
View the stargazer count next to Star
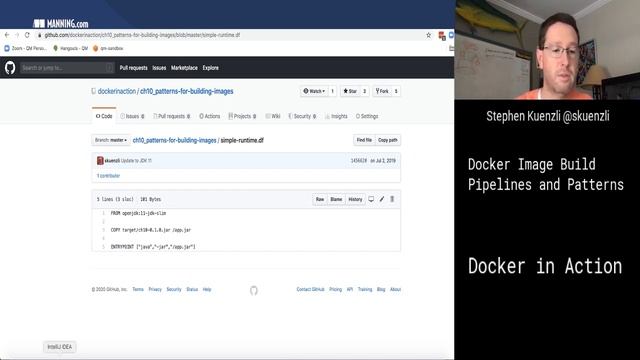(364, 91)
